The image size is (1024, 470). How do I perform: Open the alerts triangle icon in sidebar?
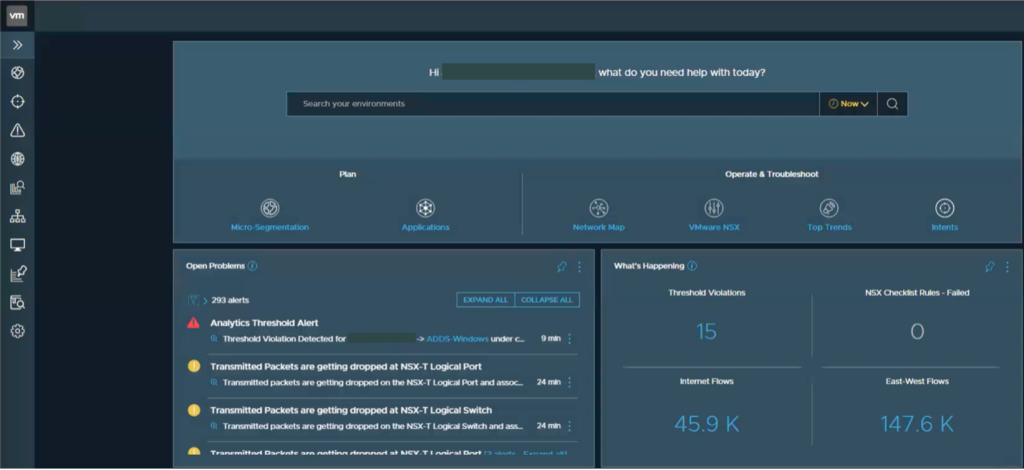pos(17,130)
